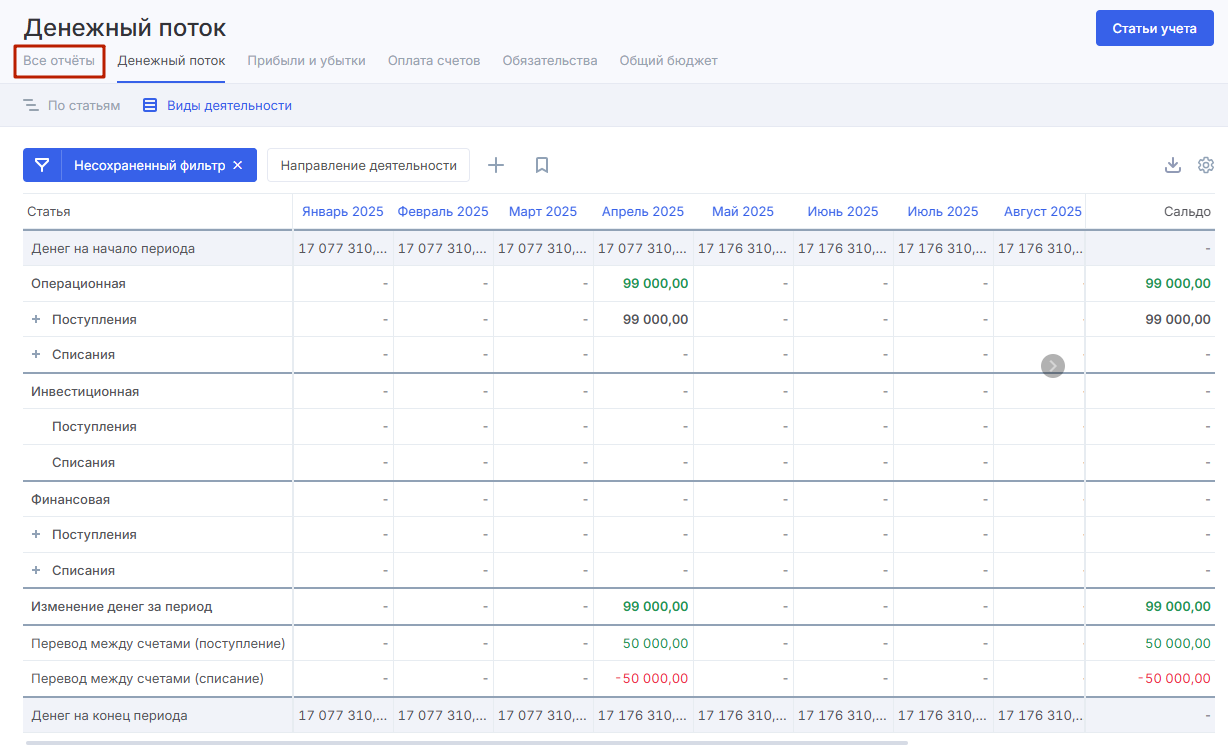Select the 'Инвестиционная' row label

coord(85,392)
